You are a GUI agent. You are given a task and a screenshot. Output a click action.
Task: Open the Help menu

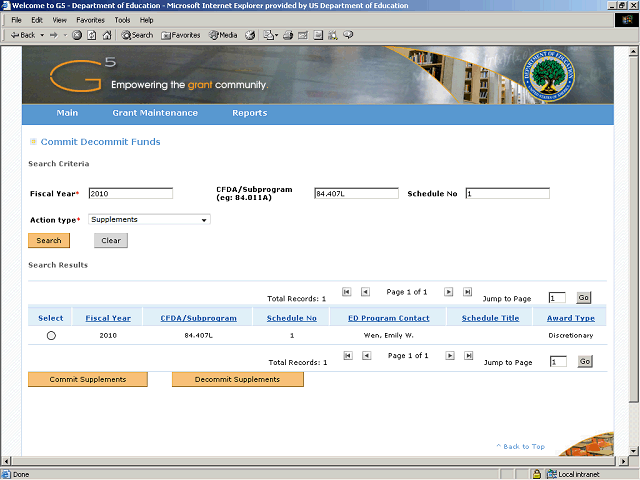[x=147, y=20]
